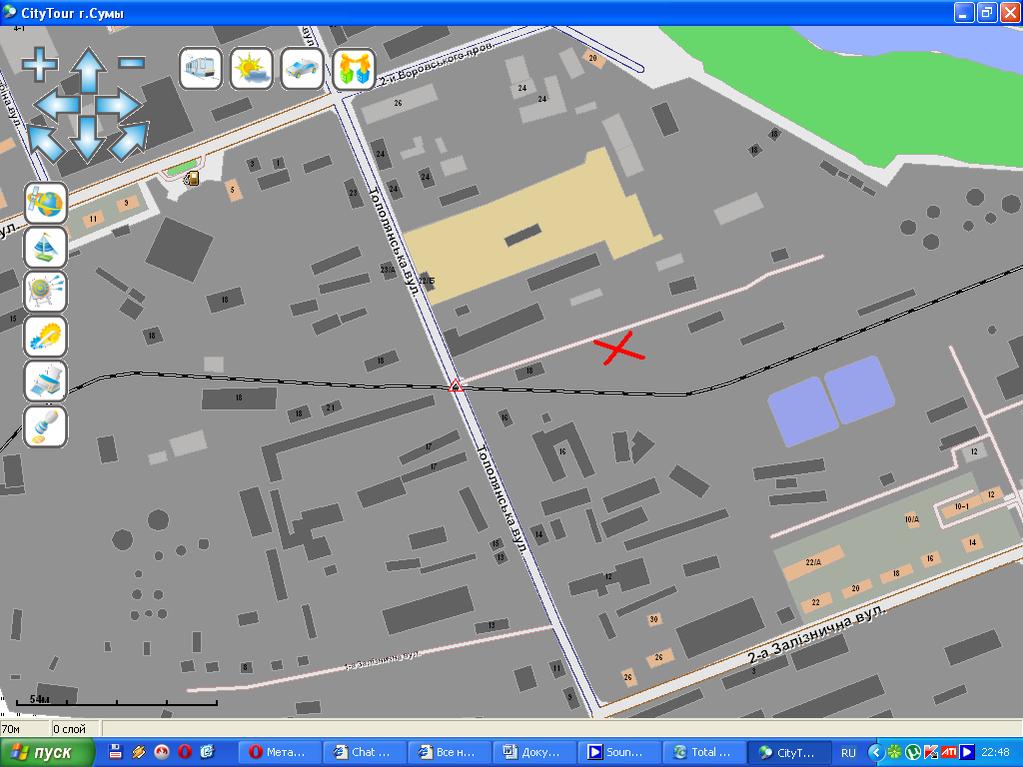Click the car route icon
The width and height of the screenshot is (1023, 767).
pyautogui.click(x=302, y=69)
